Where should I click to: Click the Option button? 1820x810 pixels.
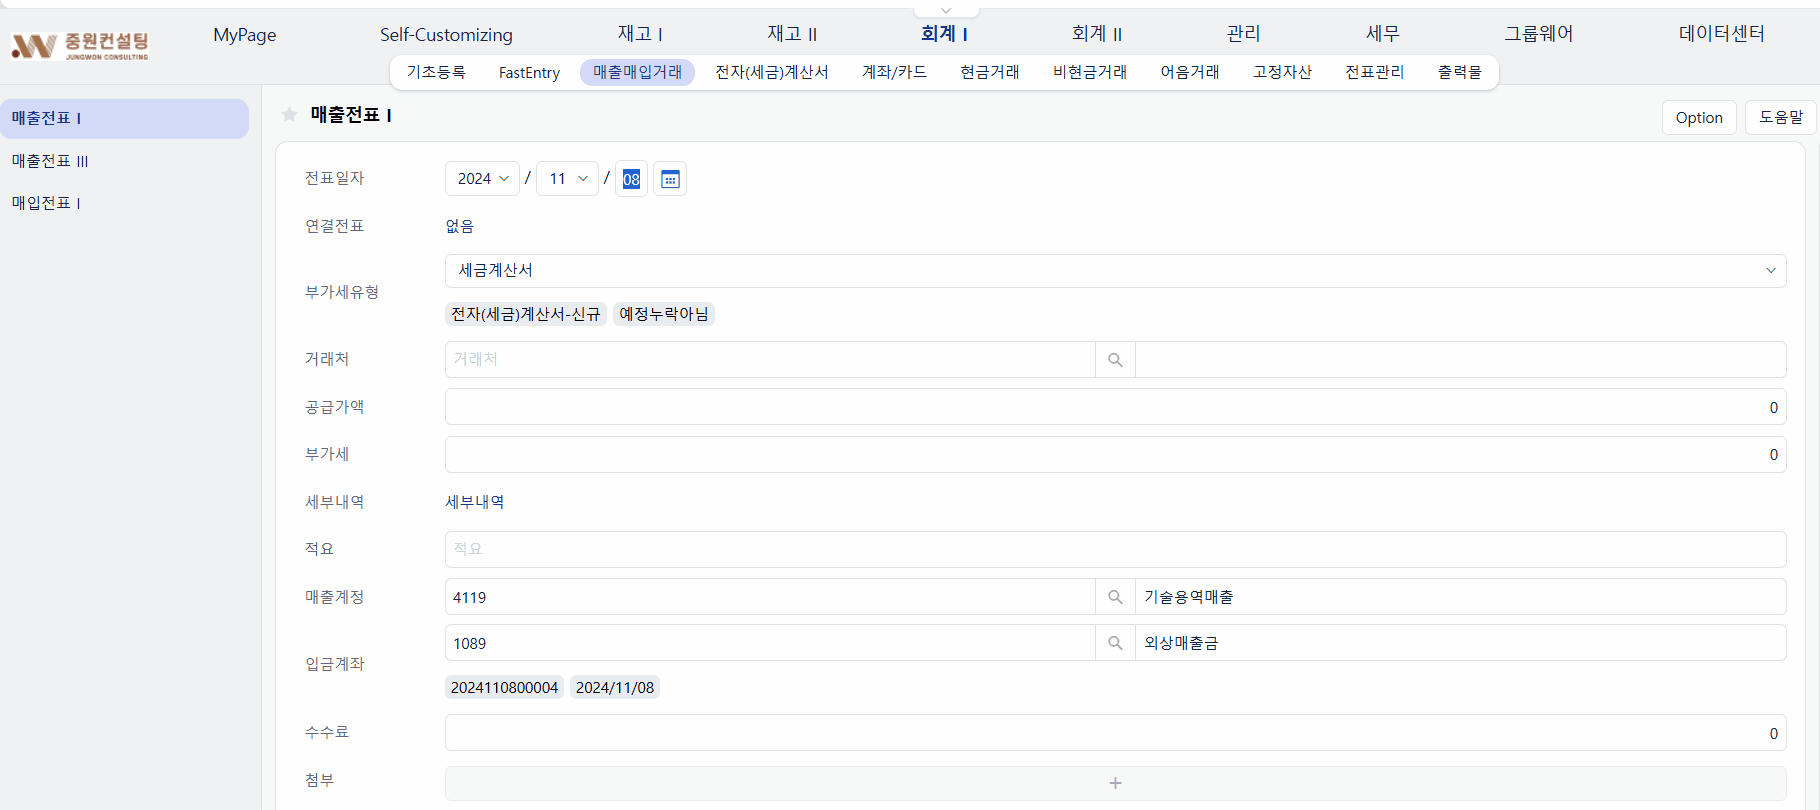point(1699,117)
